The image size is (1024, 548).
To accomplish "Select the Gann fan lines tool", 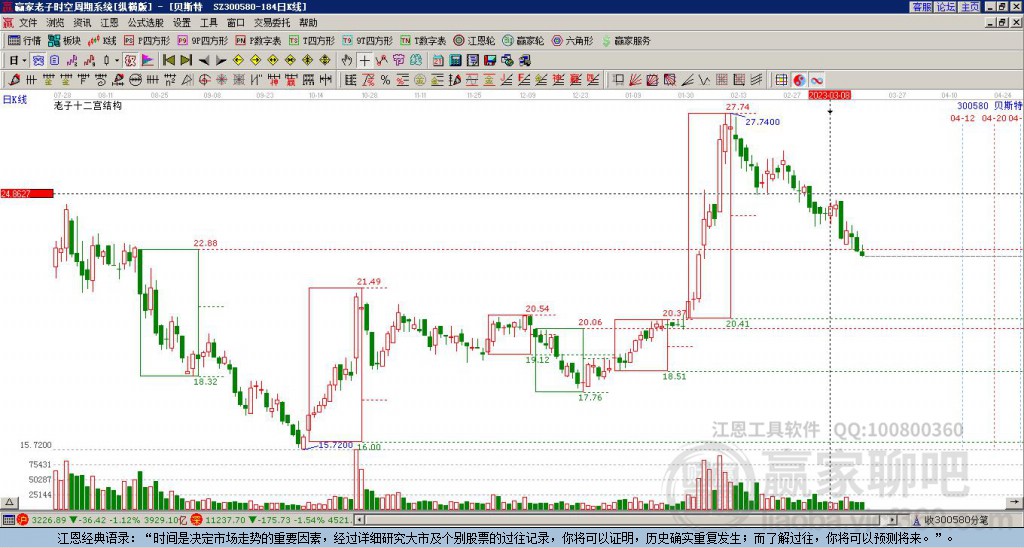I will pos(635,80).
